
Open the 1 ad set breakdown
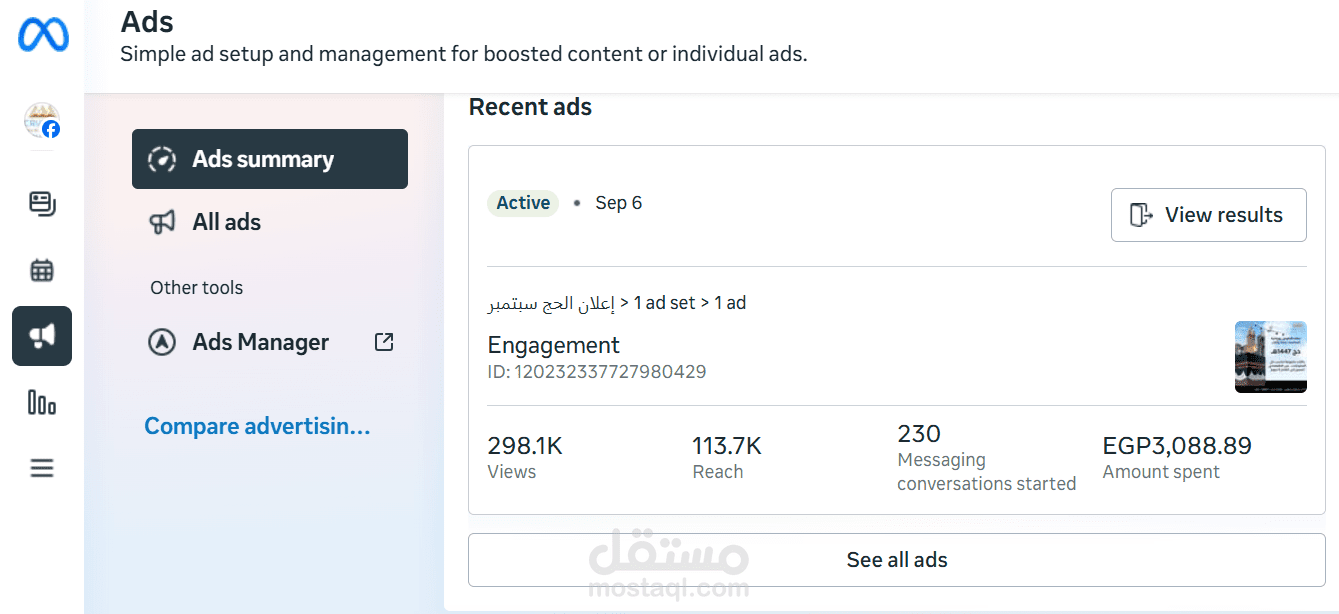coord(665,302)
